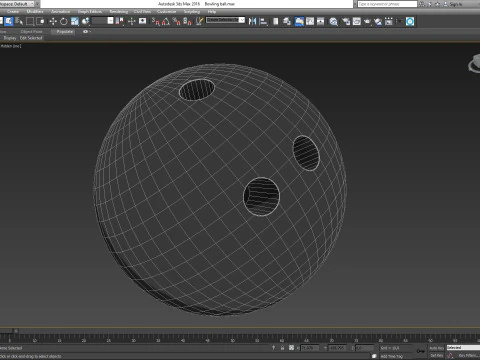Switch to the Object Paint ribbon tab

pyautogui.click(x=31, y=32)
